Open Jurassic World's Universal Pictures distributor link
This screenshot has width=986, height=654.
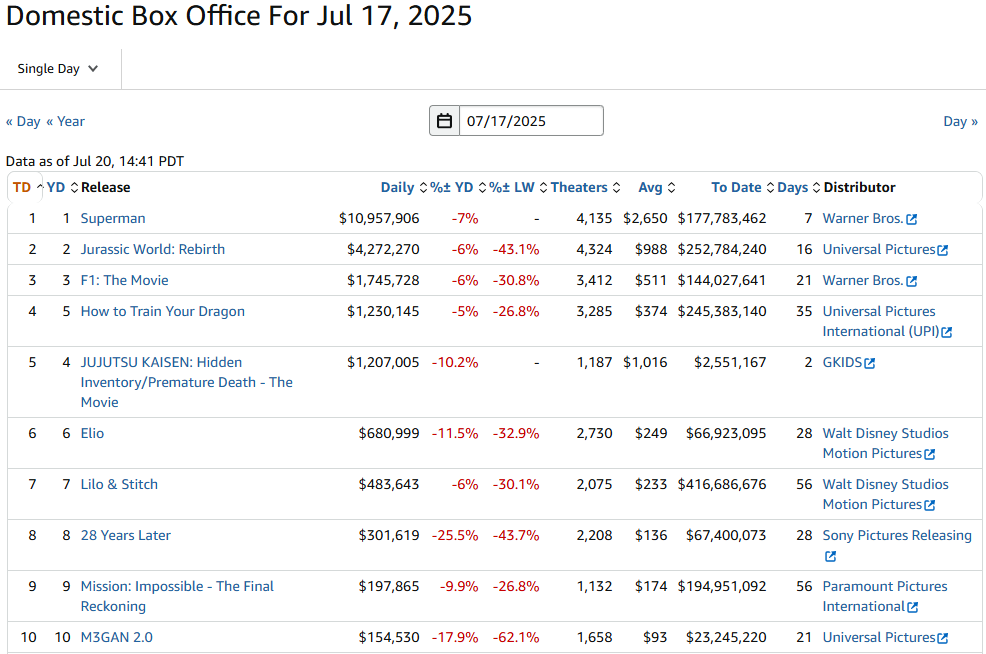878,249
